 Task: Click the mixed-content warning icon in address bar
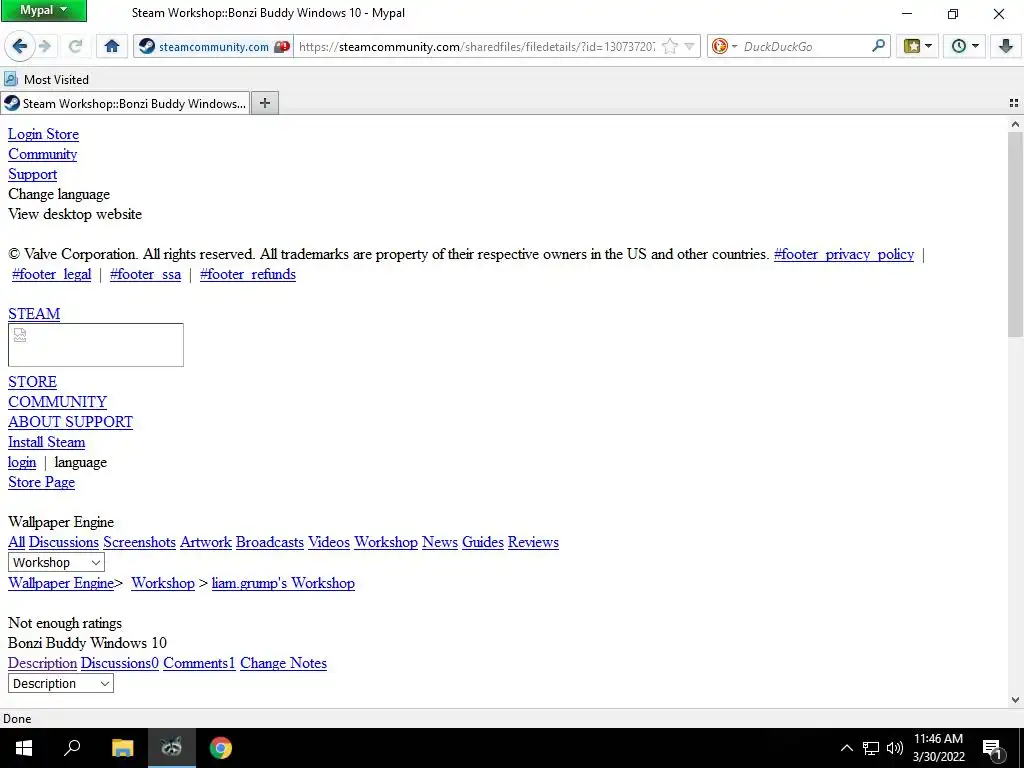(281, 46)
